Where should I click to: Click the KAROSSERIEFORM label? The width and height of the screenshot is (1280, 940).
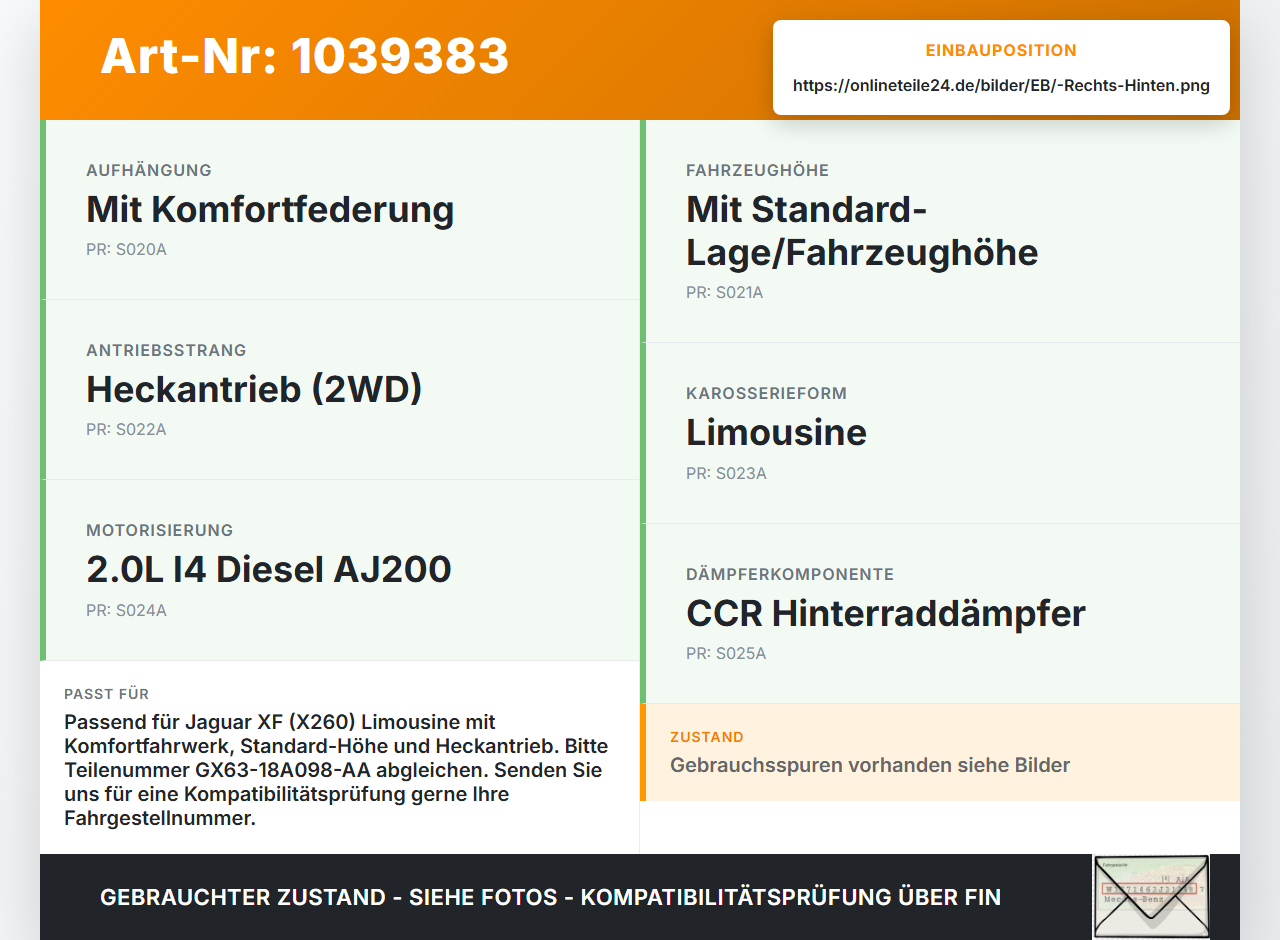coord(767,393)
